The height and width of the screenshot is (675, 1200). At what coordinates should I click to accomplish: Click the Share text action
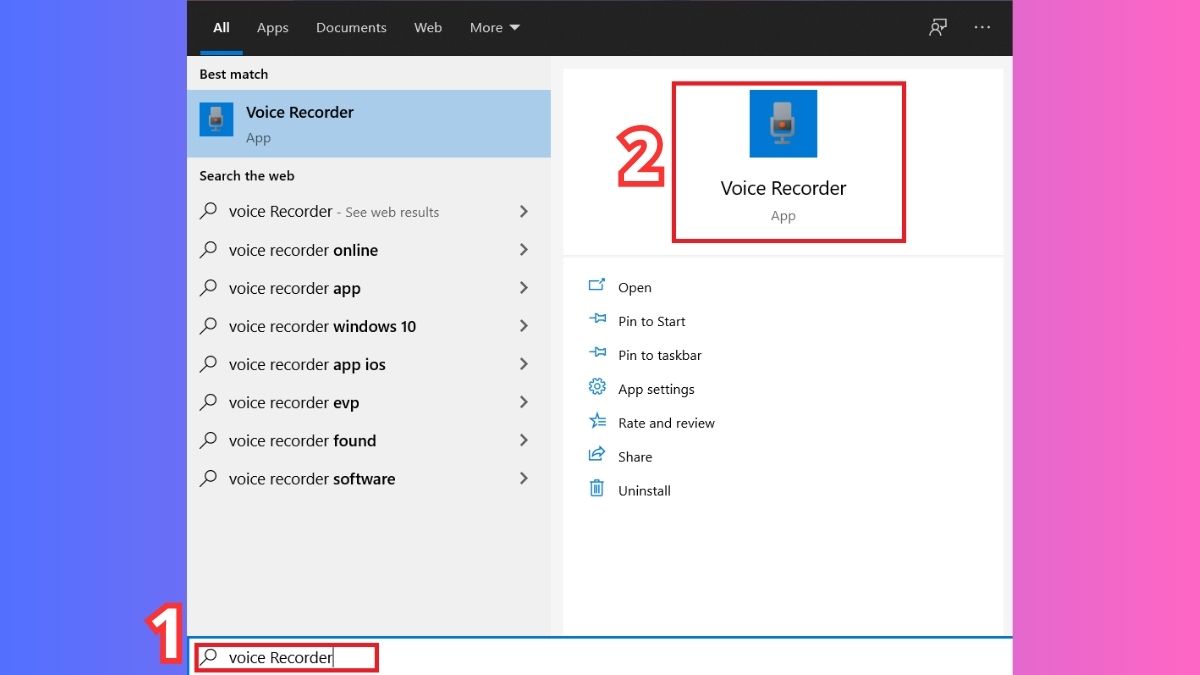[x=635, y=457]
